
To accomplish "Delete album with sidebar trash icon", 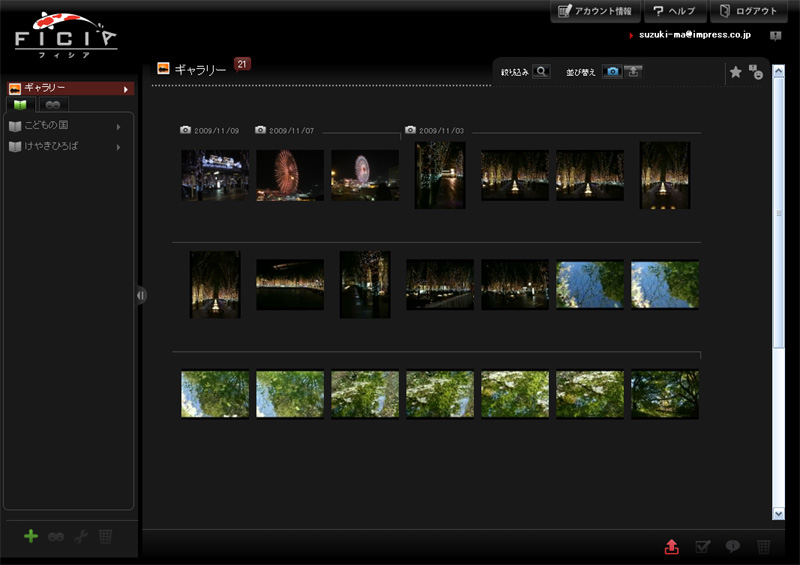I will pos(105,536).
